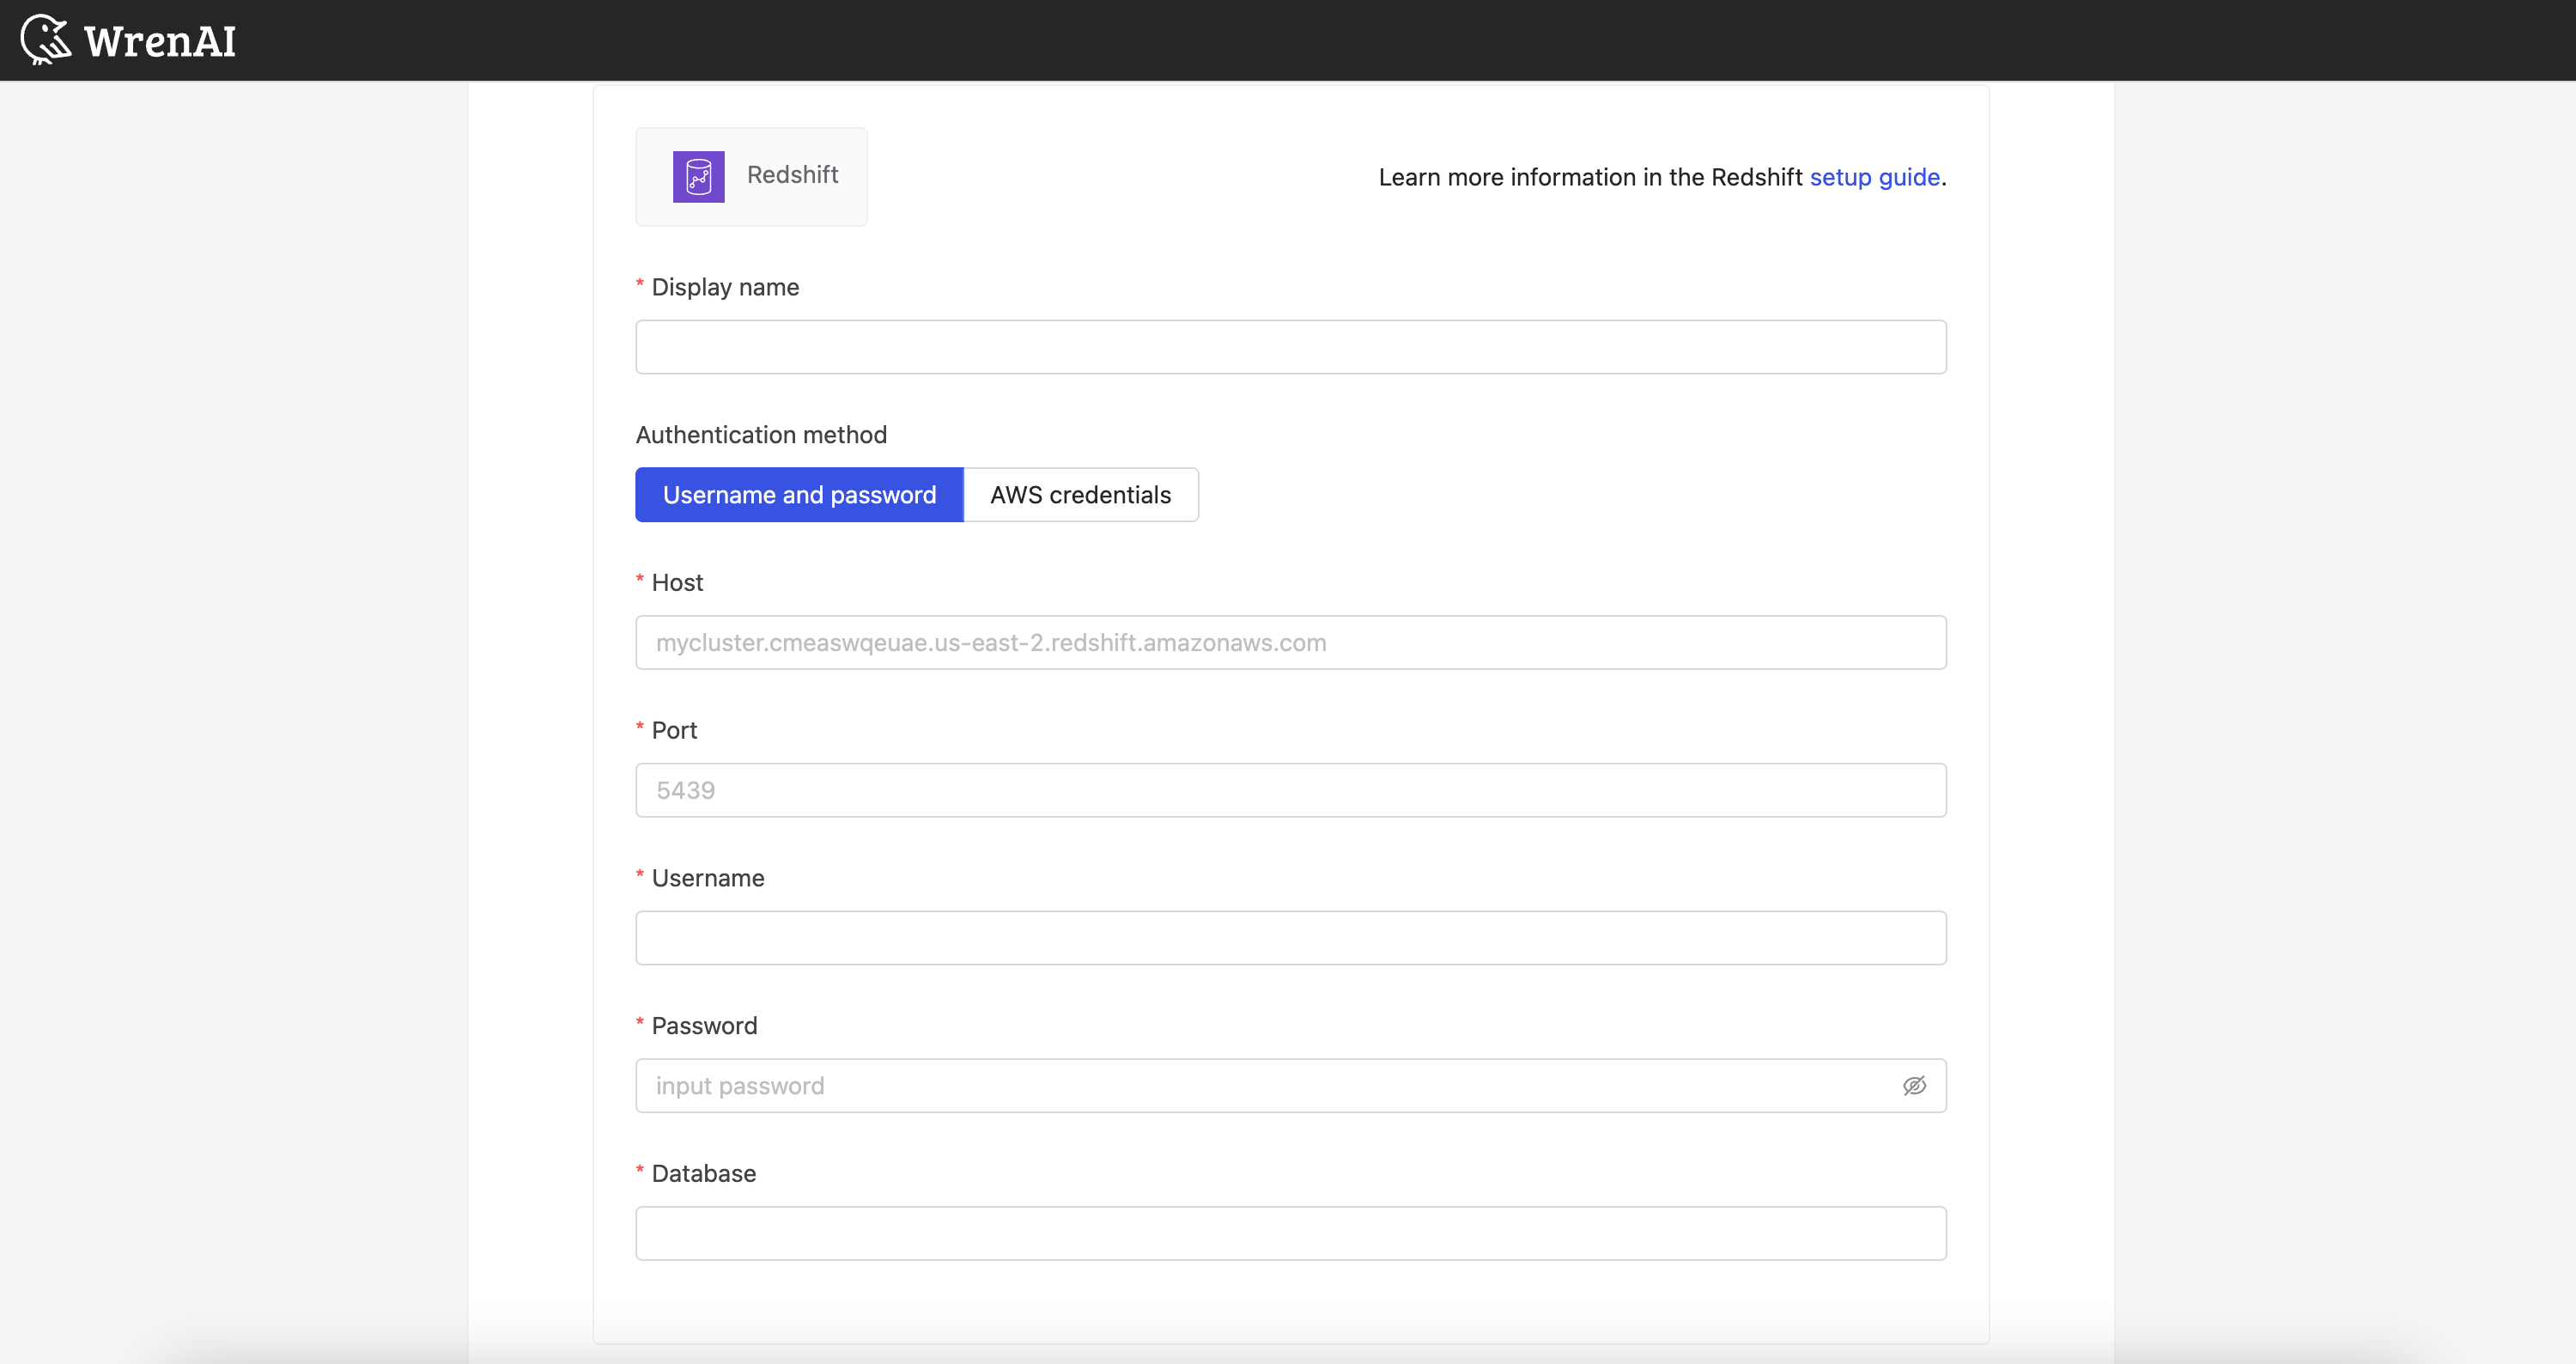This screenshot has width=2576, height=1364.
Task: Click the purple Redshift database icon
Action: tap(698, 177)
